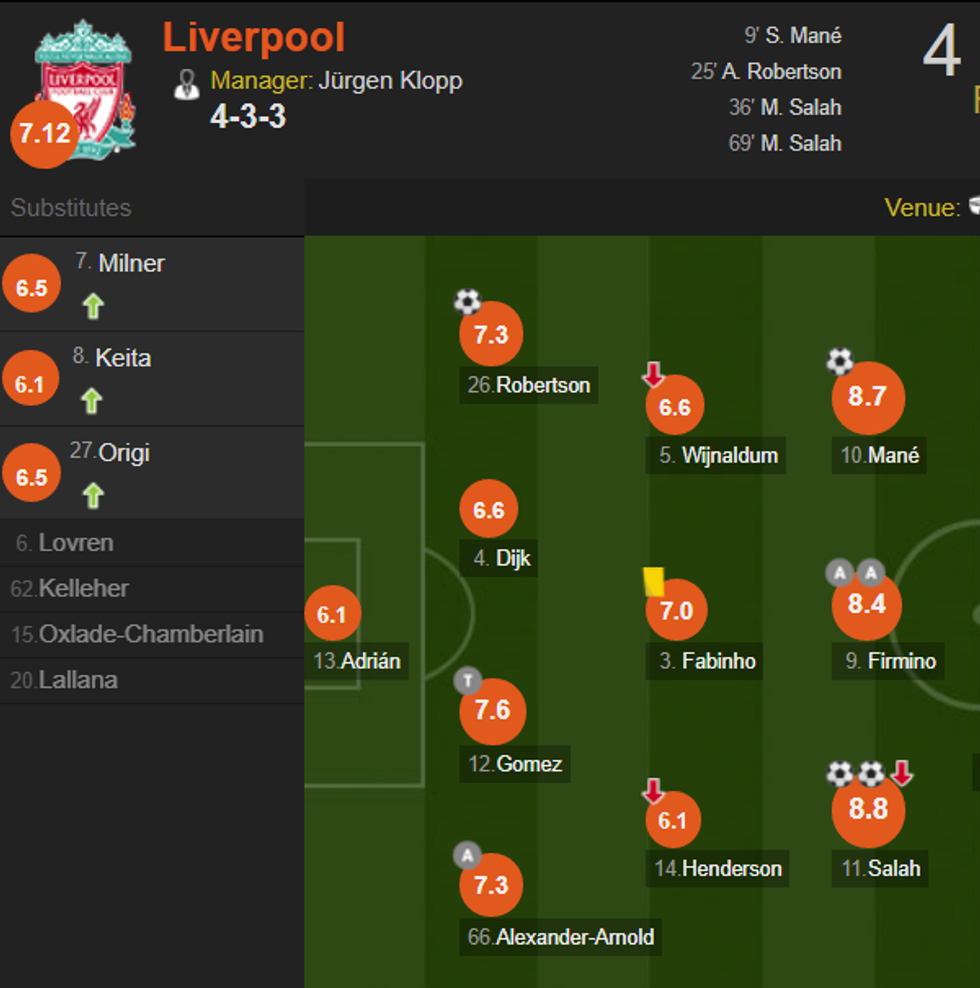Click Liverpool team name heading
This screenshot has height=988, width=980.
tap(254, 38)
